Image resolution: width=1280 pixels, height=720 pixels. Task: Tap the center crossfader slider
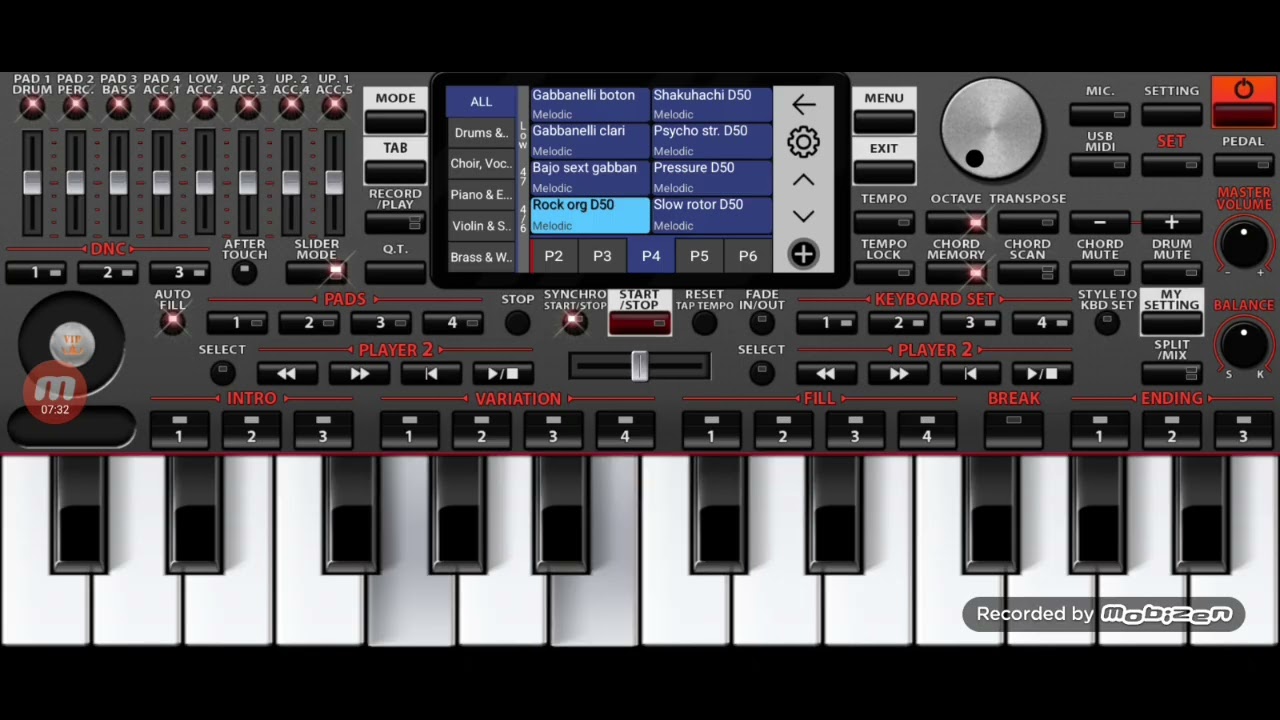(639, 366)
